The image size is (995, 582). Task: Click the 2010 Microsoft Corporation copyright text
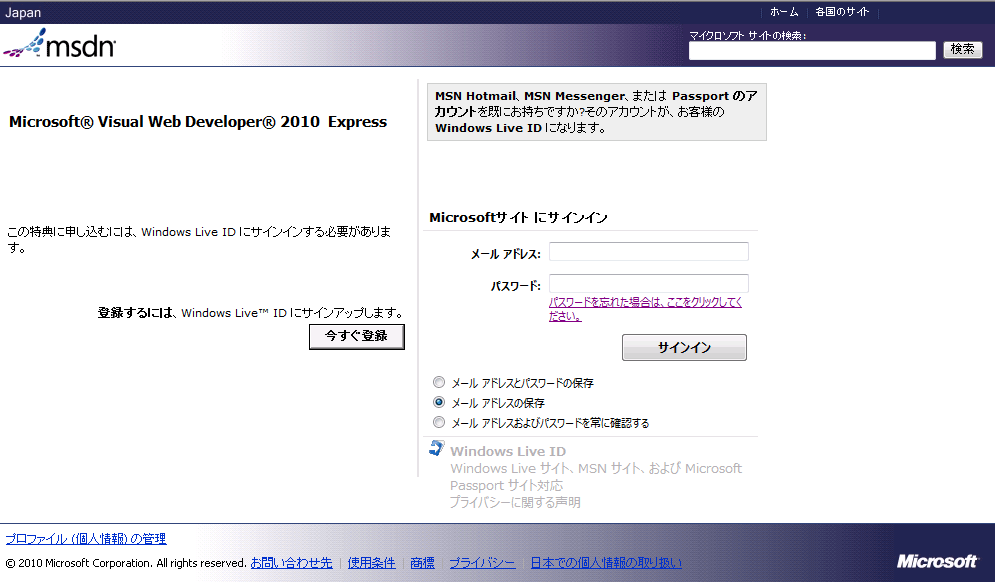(x=126, y=563)
